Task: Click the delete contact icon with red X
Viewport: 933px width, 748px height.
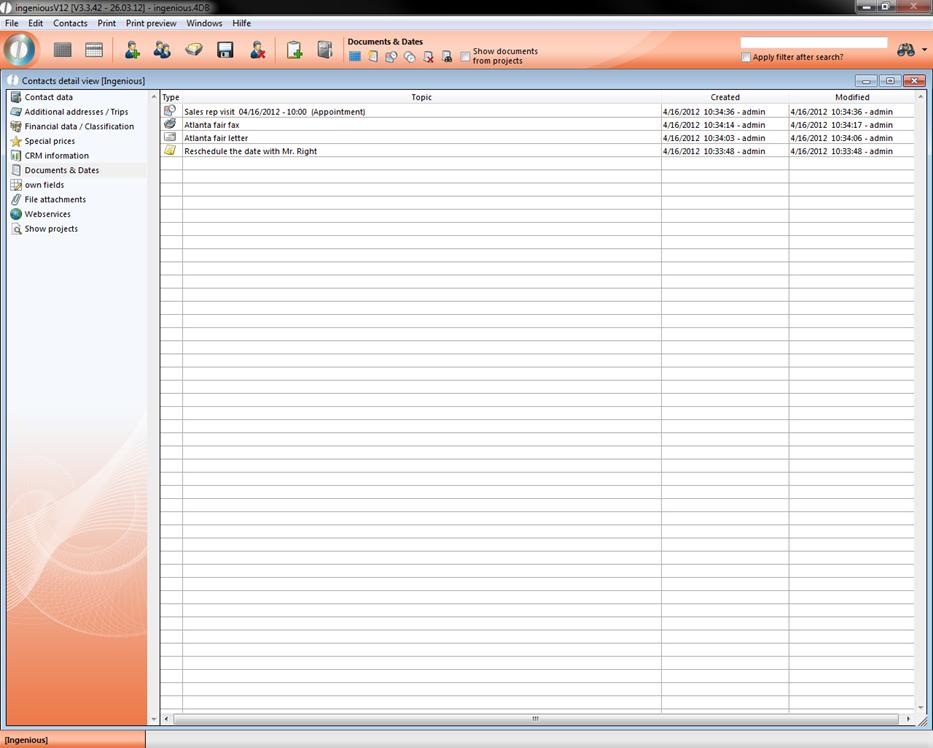Action: click(257, 50)
